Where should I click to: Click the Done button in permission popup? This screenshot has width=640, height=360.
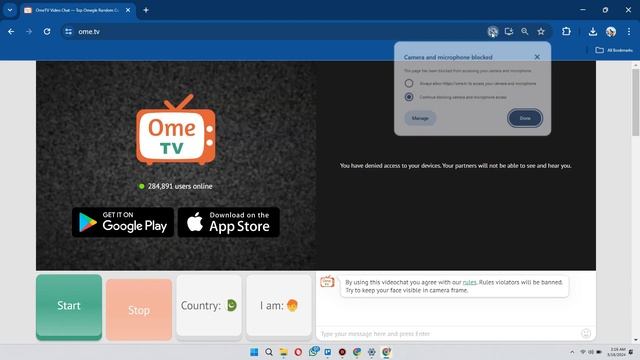click(525, 118)
